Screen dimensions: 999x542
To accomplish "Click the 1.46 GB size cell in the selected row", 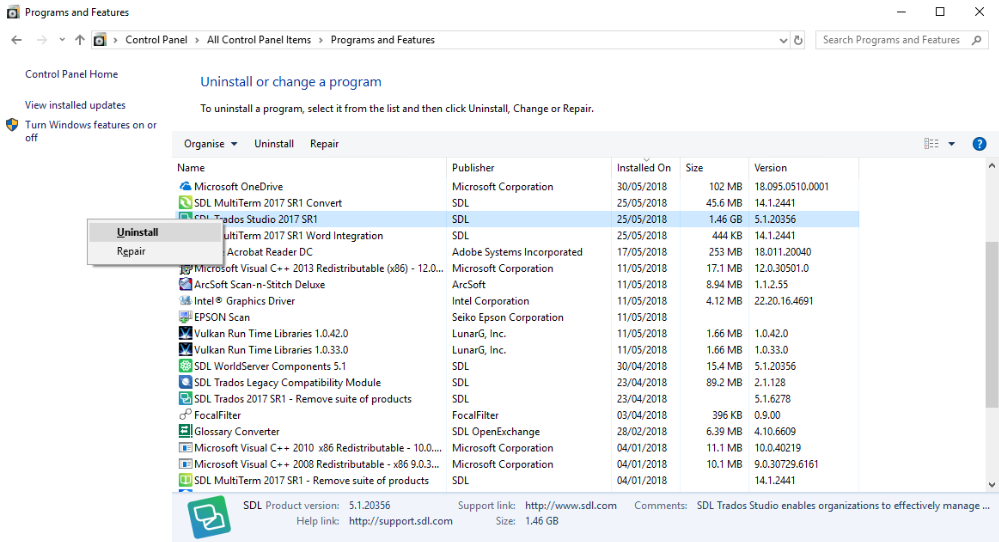I will click(x=725, y=219).
